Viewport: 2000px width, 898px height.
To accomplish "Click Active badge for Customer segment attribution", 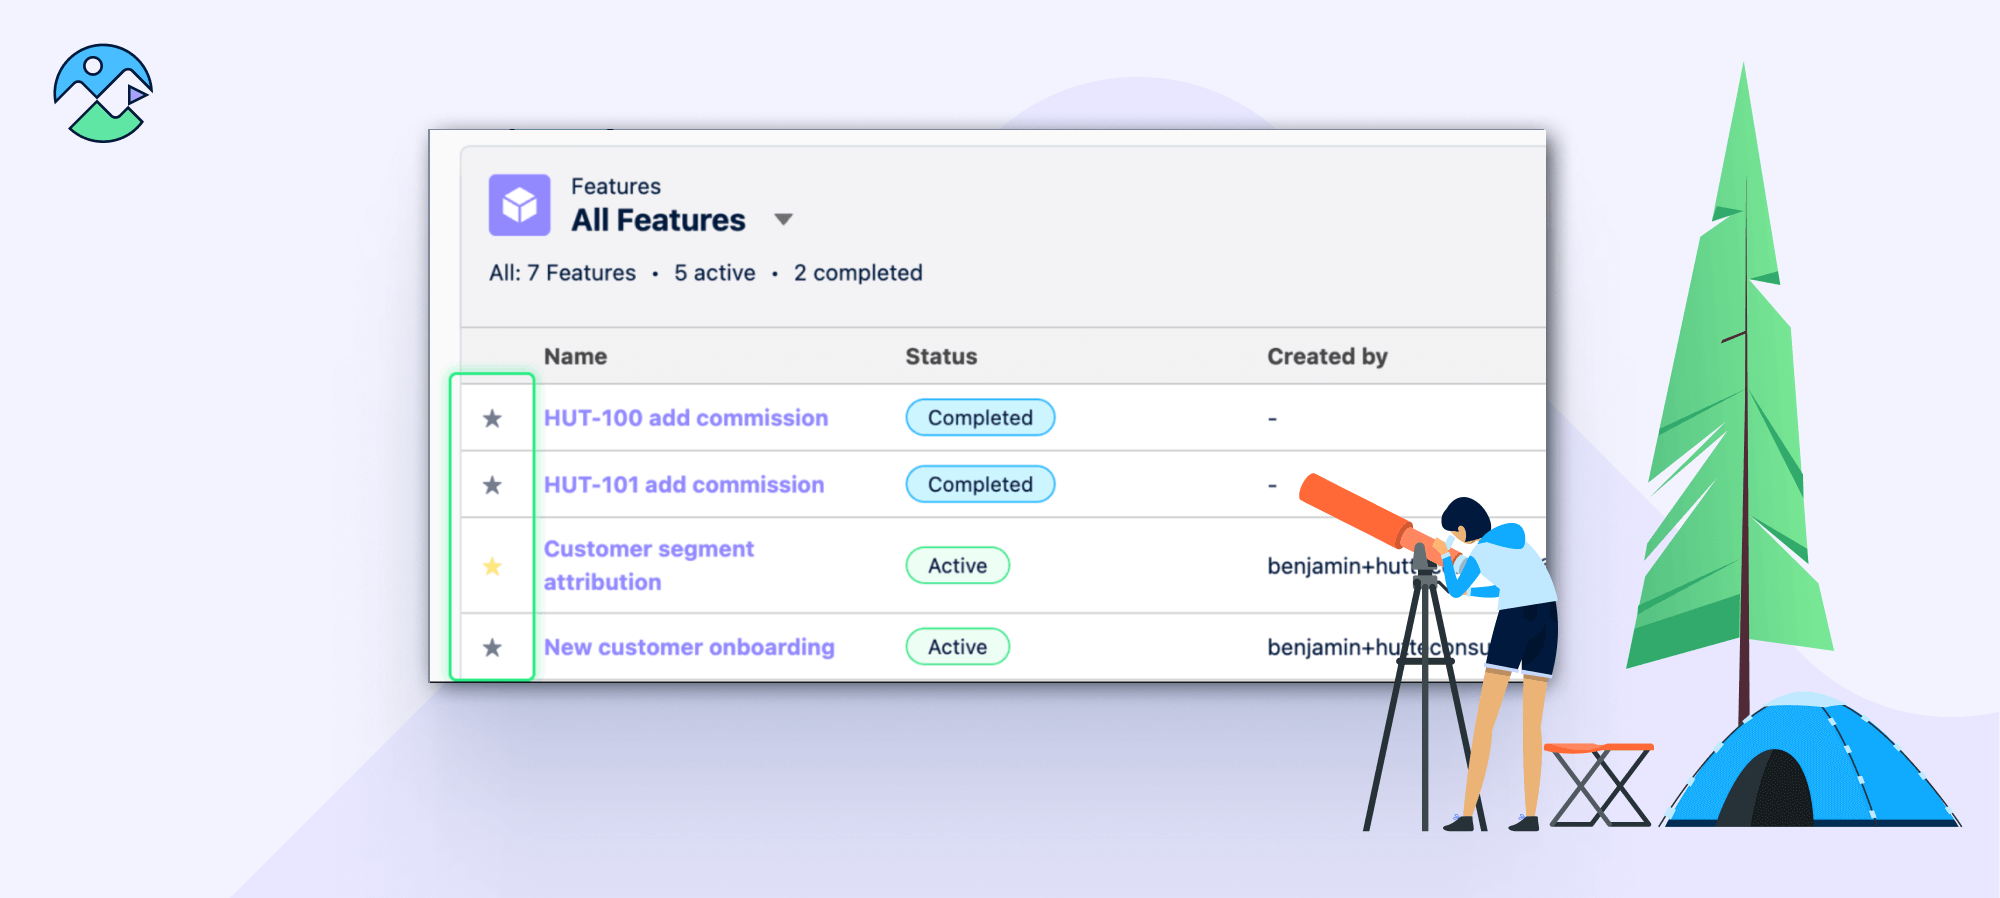I will pos(957,565).
